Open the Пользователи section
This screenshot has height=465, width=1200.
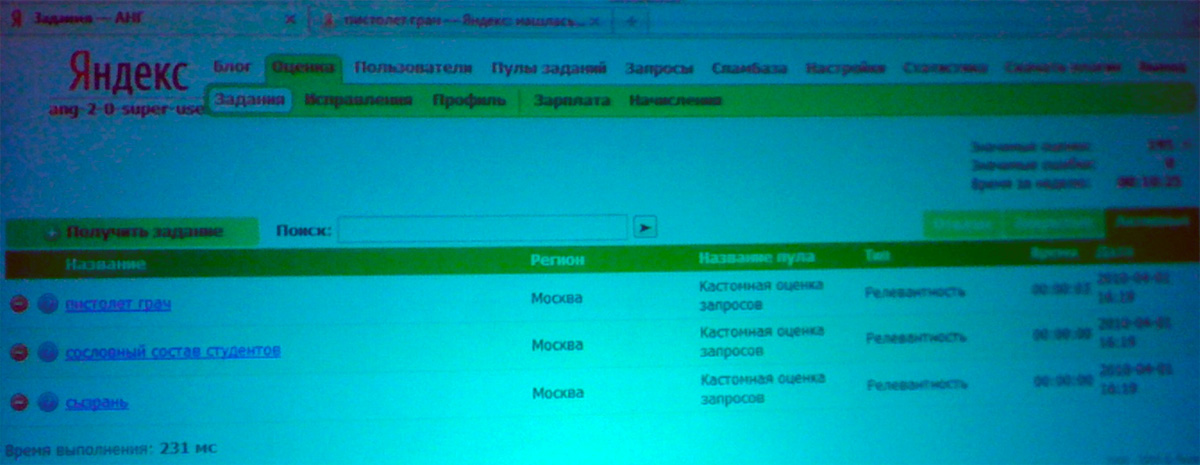click(x=412, y=68)
